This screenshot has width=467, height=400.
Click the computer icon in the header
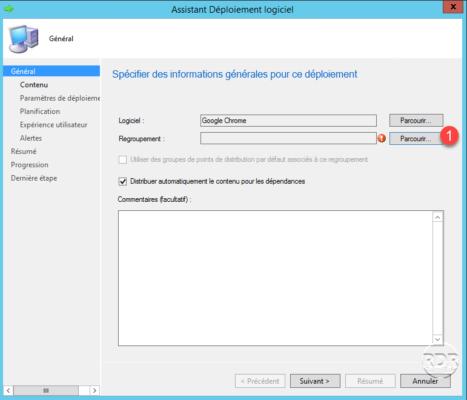[x=23, y=39]
